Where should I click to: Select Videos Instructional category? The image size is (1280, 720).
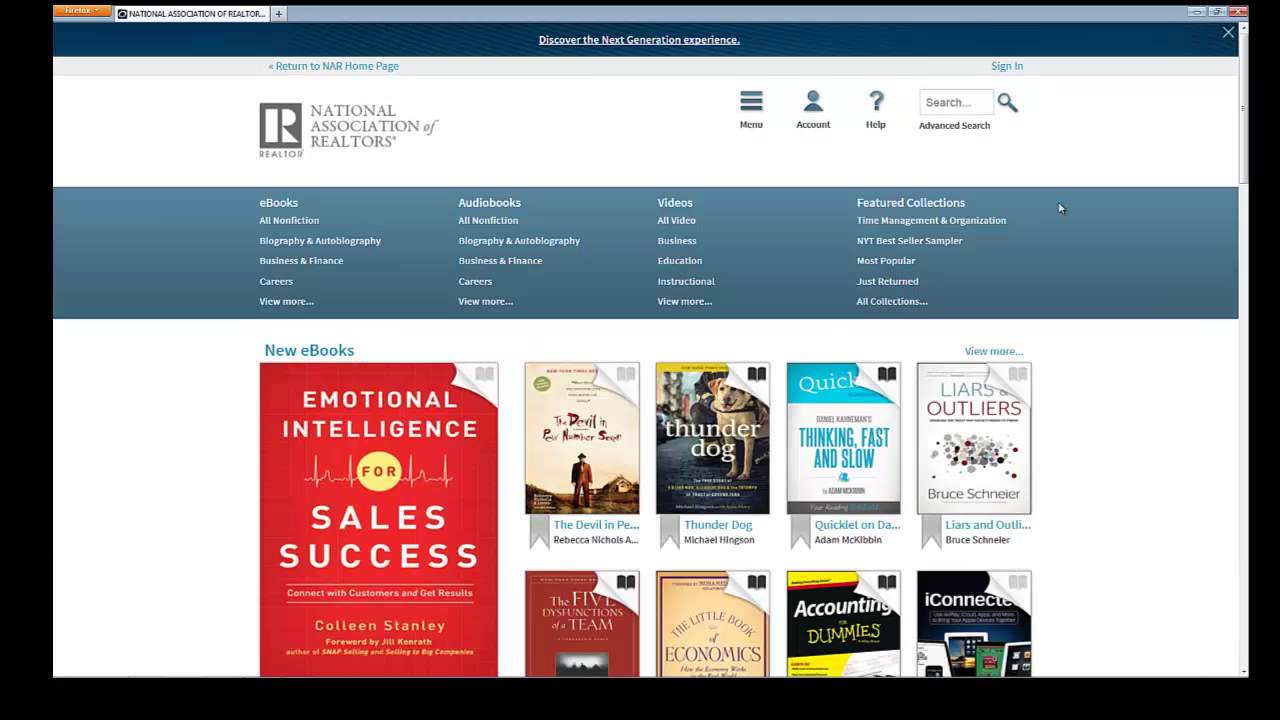point(686,282)
